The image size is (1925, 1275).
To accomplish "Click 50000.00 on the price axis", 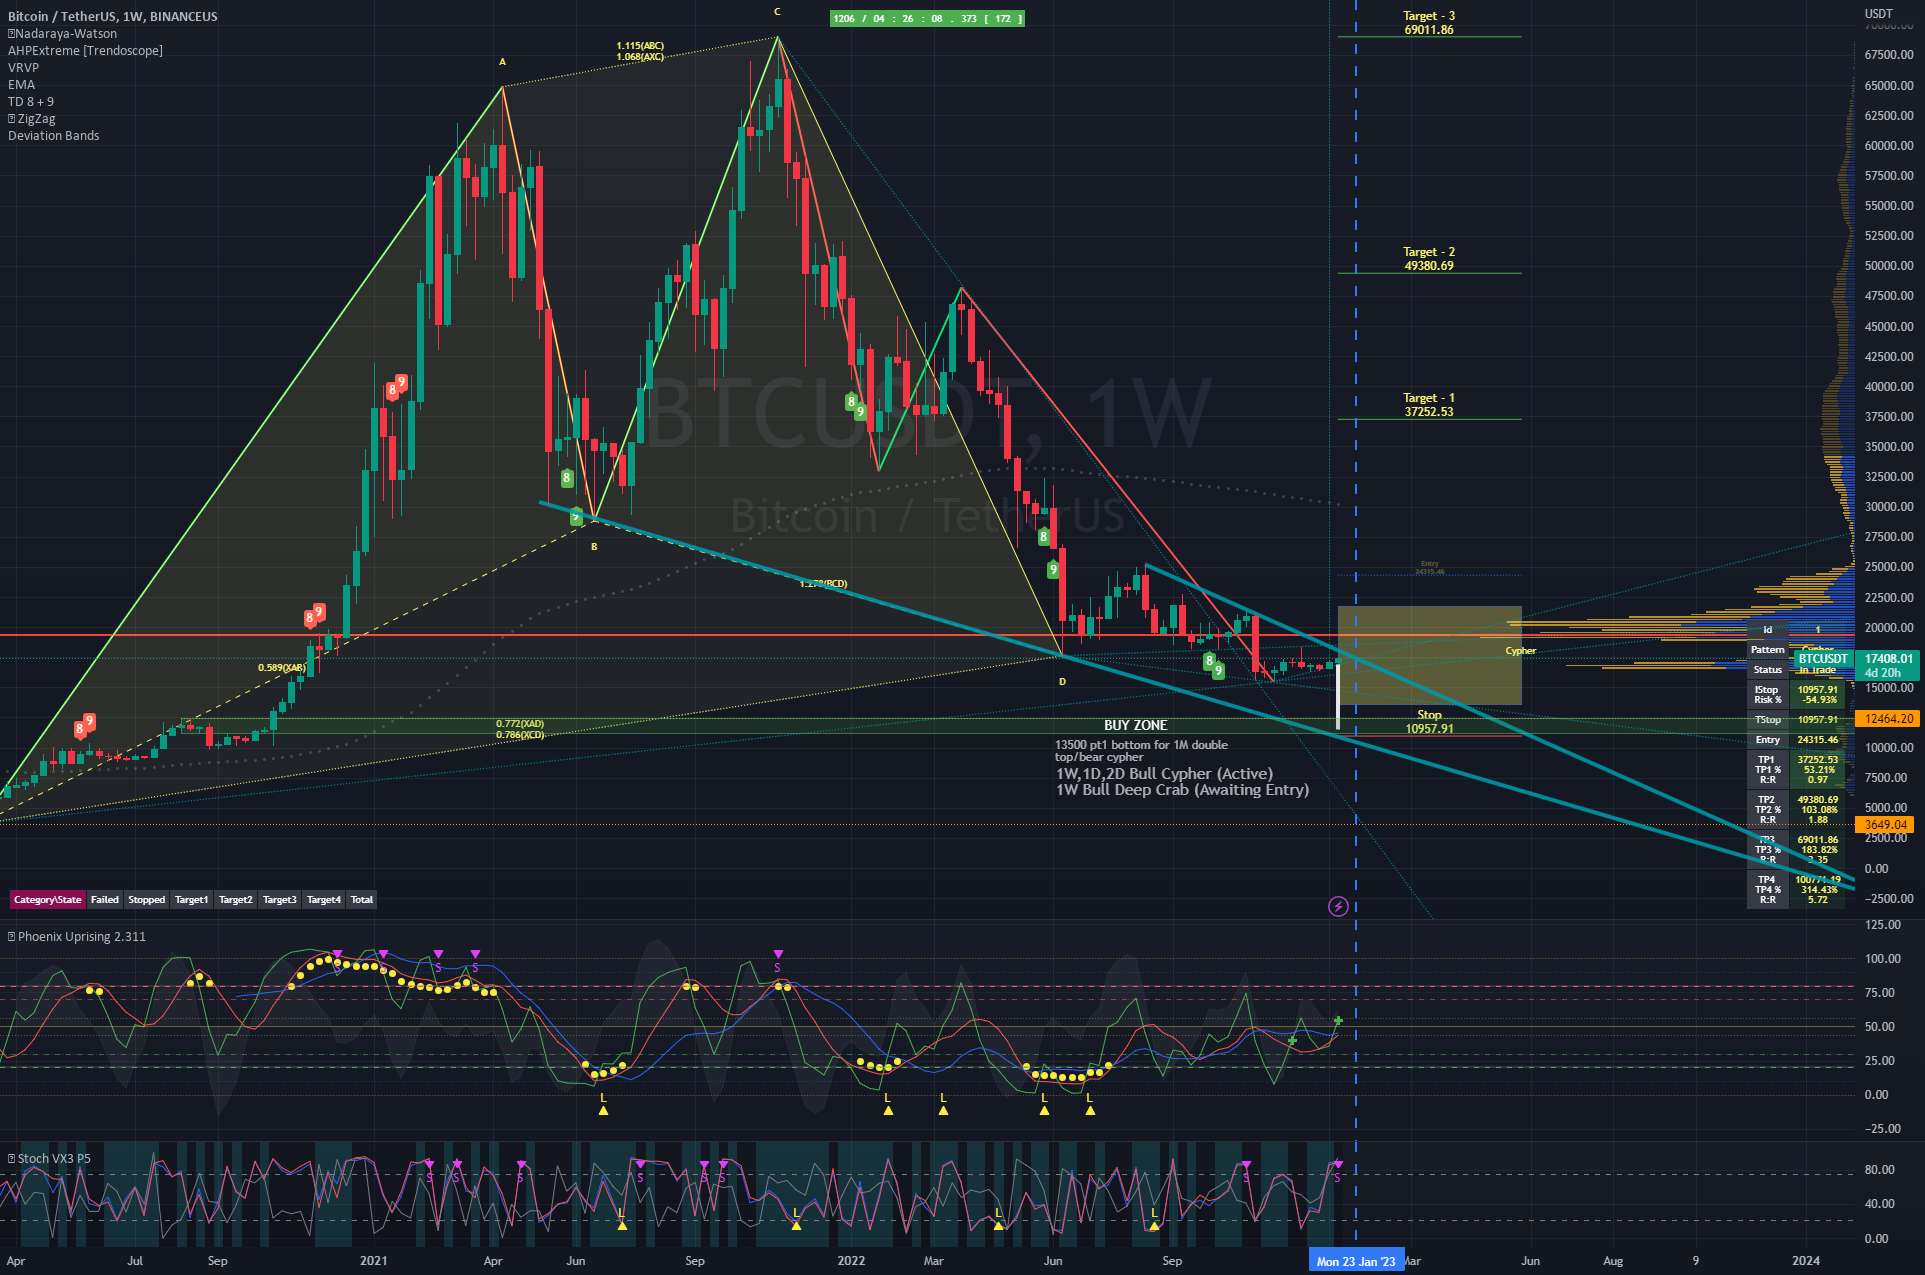I will [x=1889, y=266].
